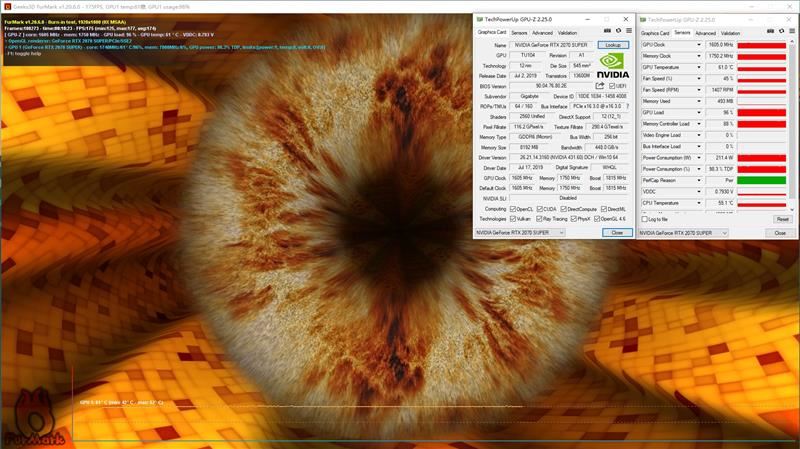
Task: Click Close button in GPU-Z Graphics Card window
Action: [617, 232]
